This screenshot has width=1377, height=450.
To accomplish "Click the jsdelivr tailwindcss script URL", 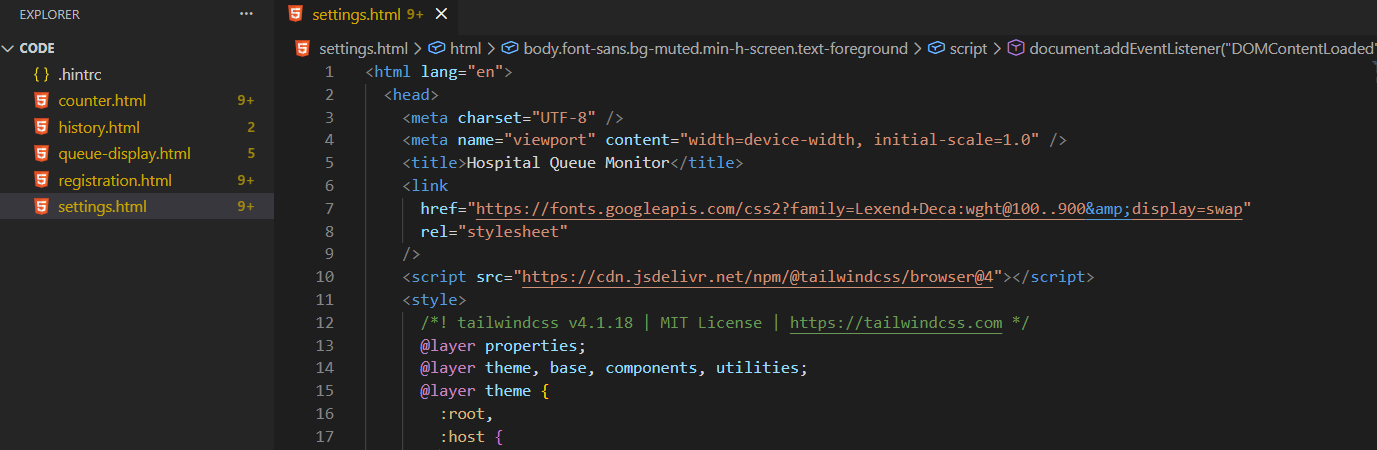I will tap(757, 277).
